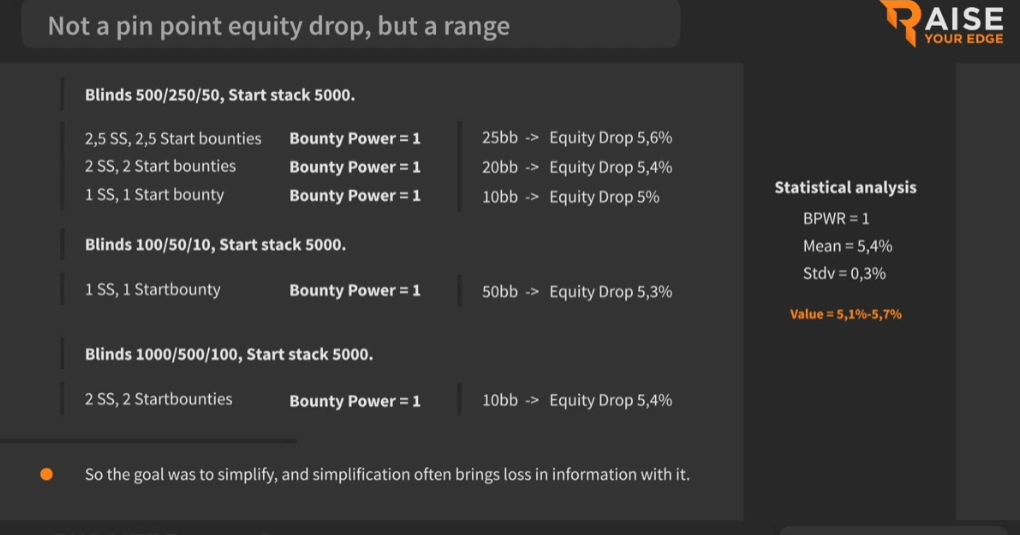
Task: Click '10bb -> Equity Drop 5%' text
Action: click(x=570, y=197)
